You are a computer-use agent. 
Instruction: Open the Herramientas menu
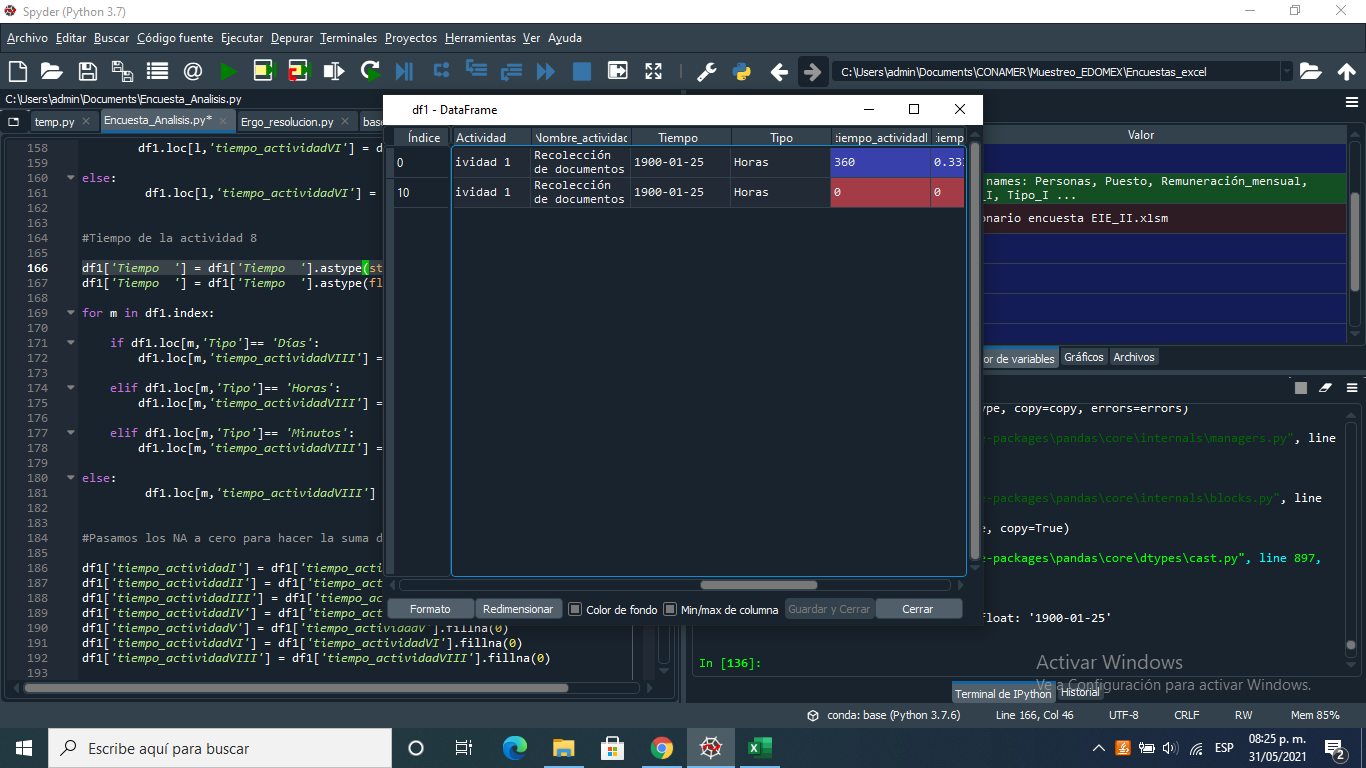click(x=480, y=38)
